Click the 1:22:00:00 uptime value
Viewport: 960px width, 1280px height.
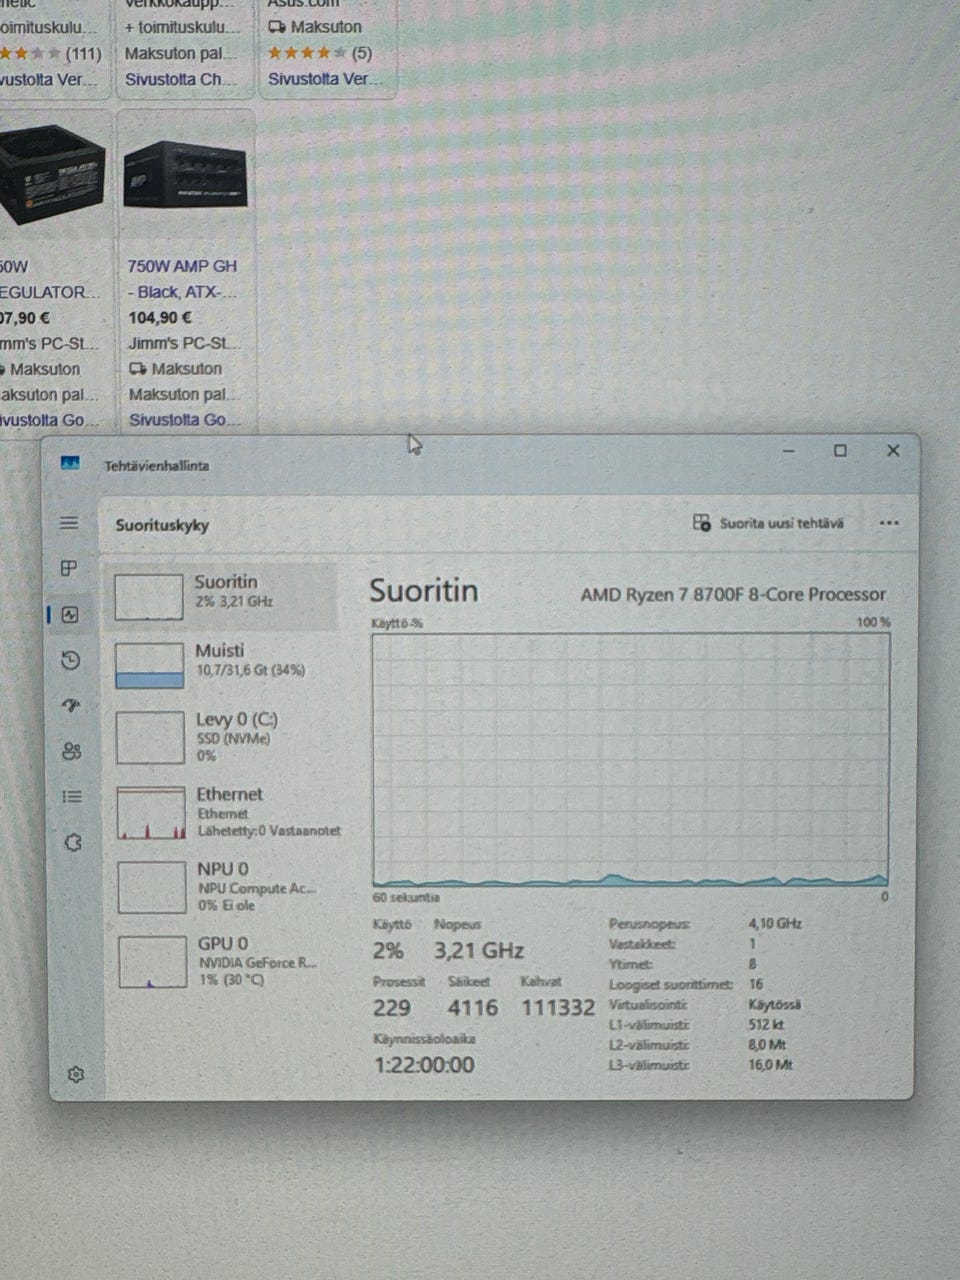[x=424, y=1065]
